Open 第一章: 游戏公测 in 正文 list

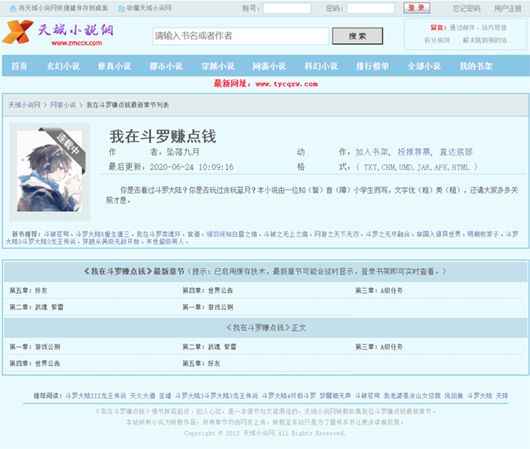coord(35,347)
